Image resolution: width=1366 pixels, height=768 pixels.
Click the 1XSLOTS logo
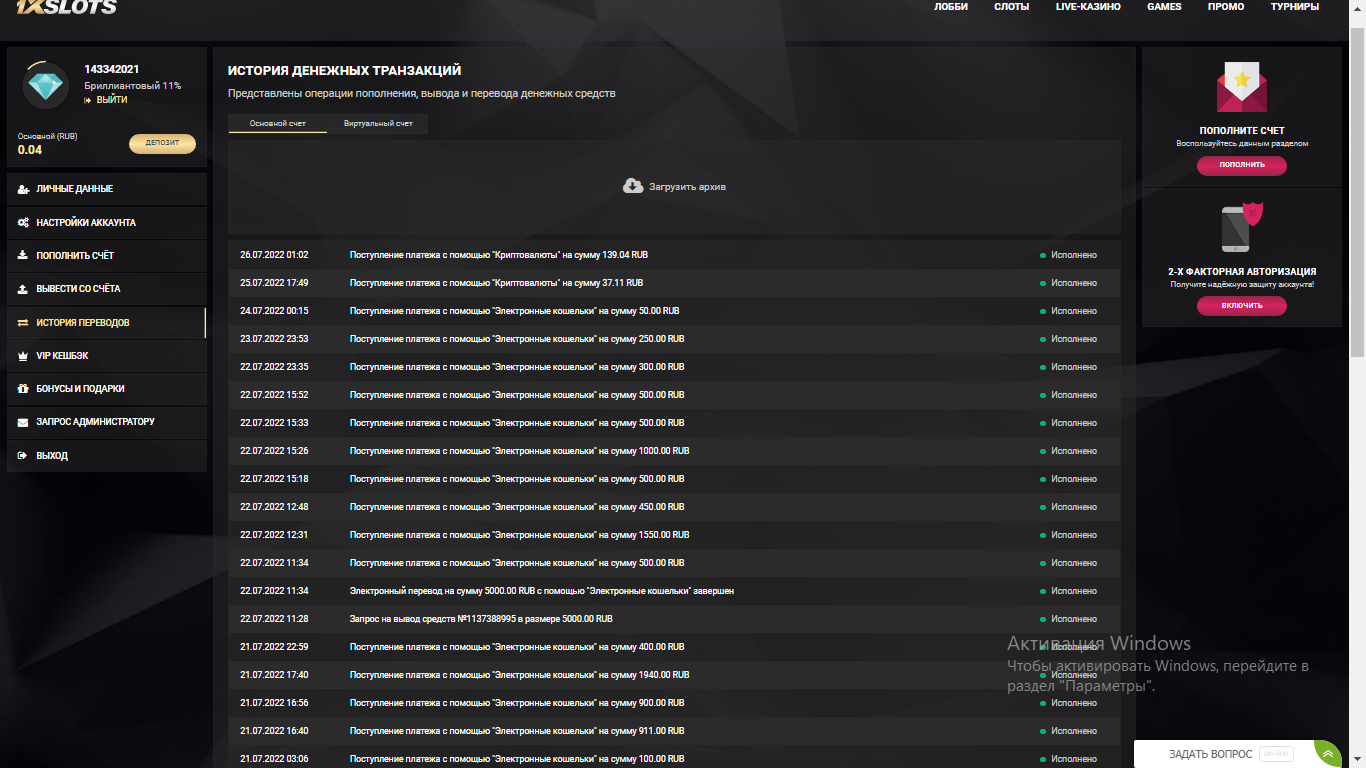66,6
